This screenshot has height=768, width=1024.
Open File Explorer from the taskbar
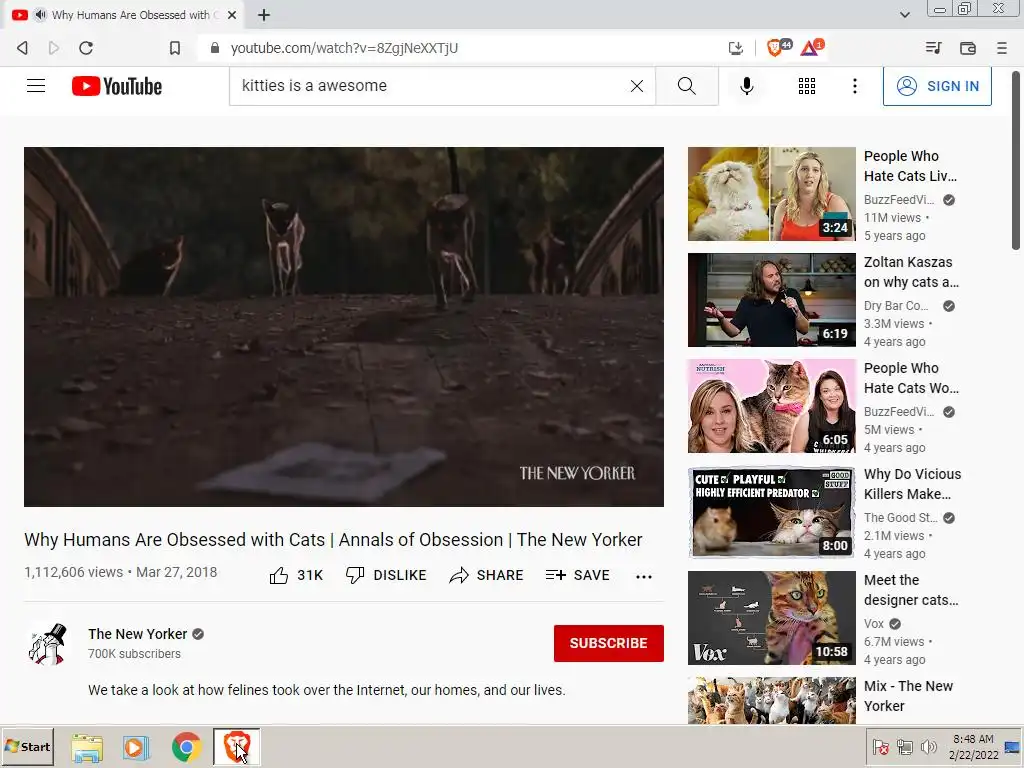[87, 747]
